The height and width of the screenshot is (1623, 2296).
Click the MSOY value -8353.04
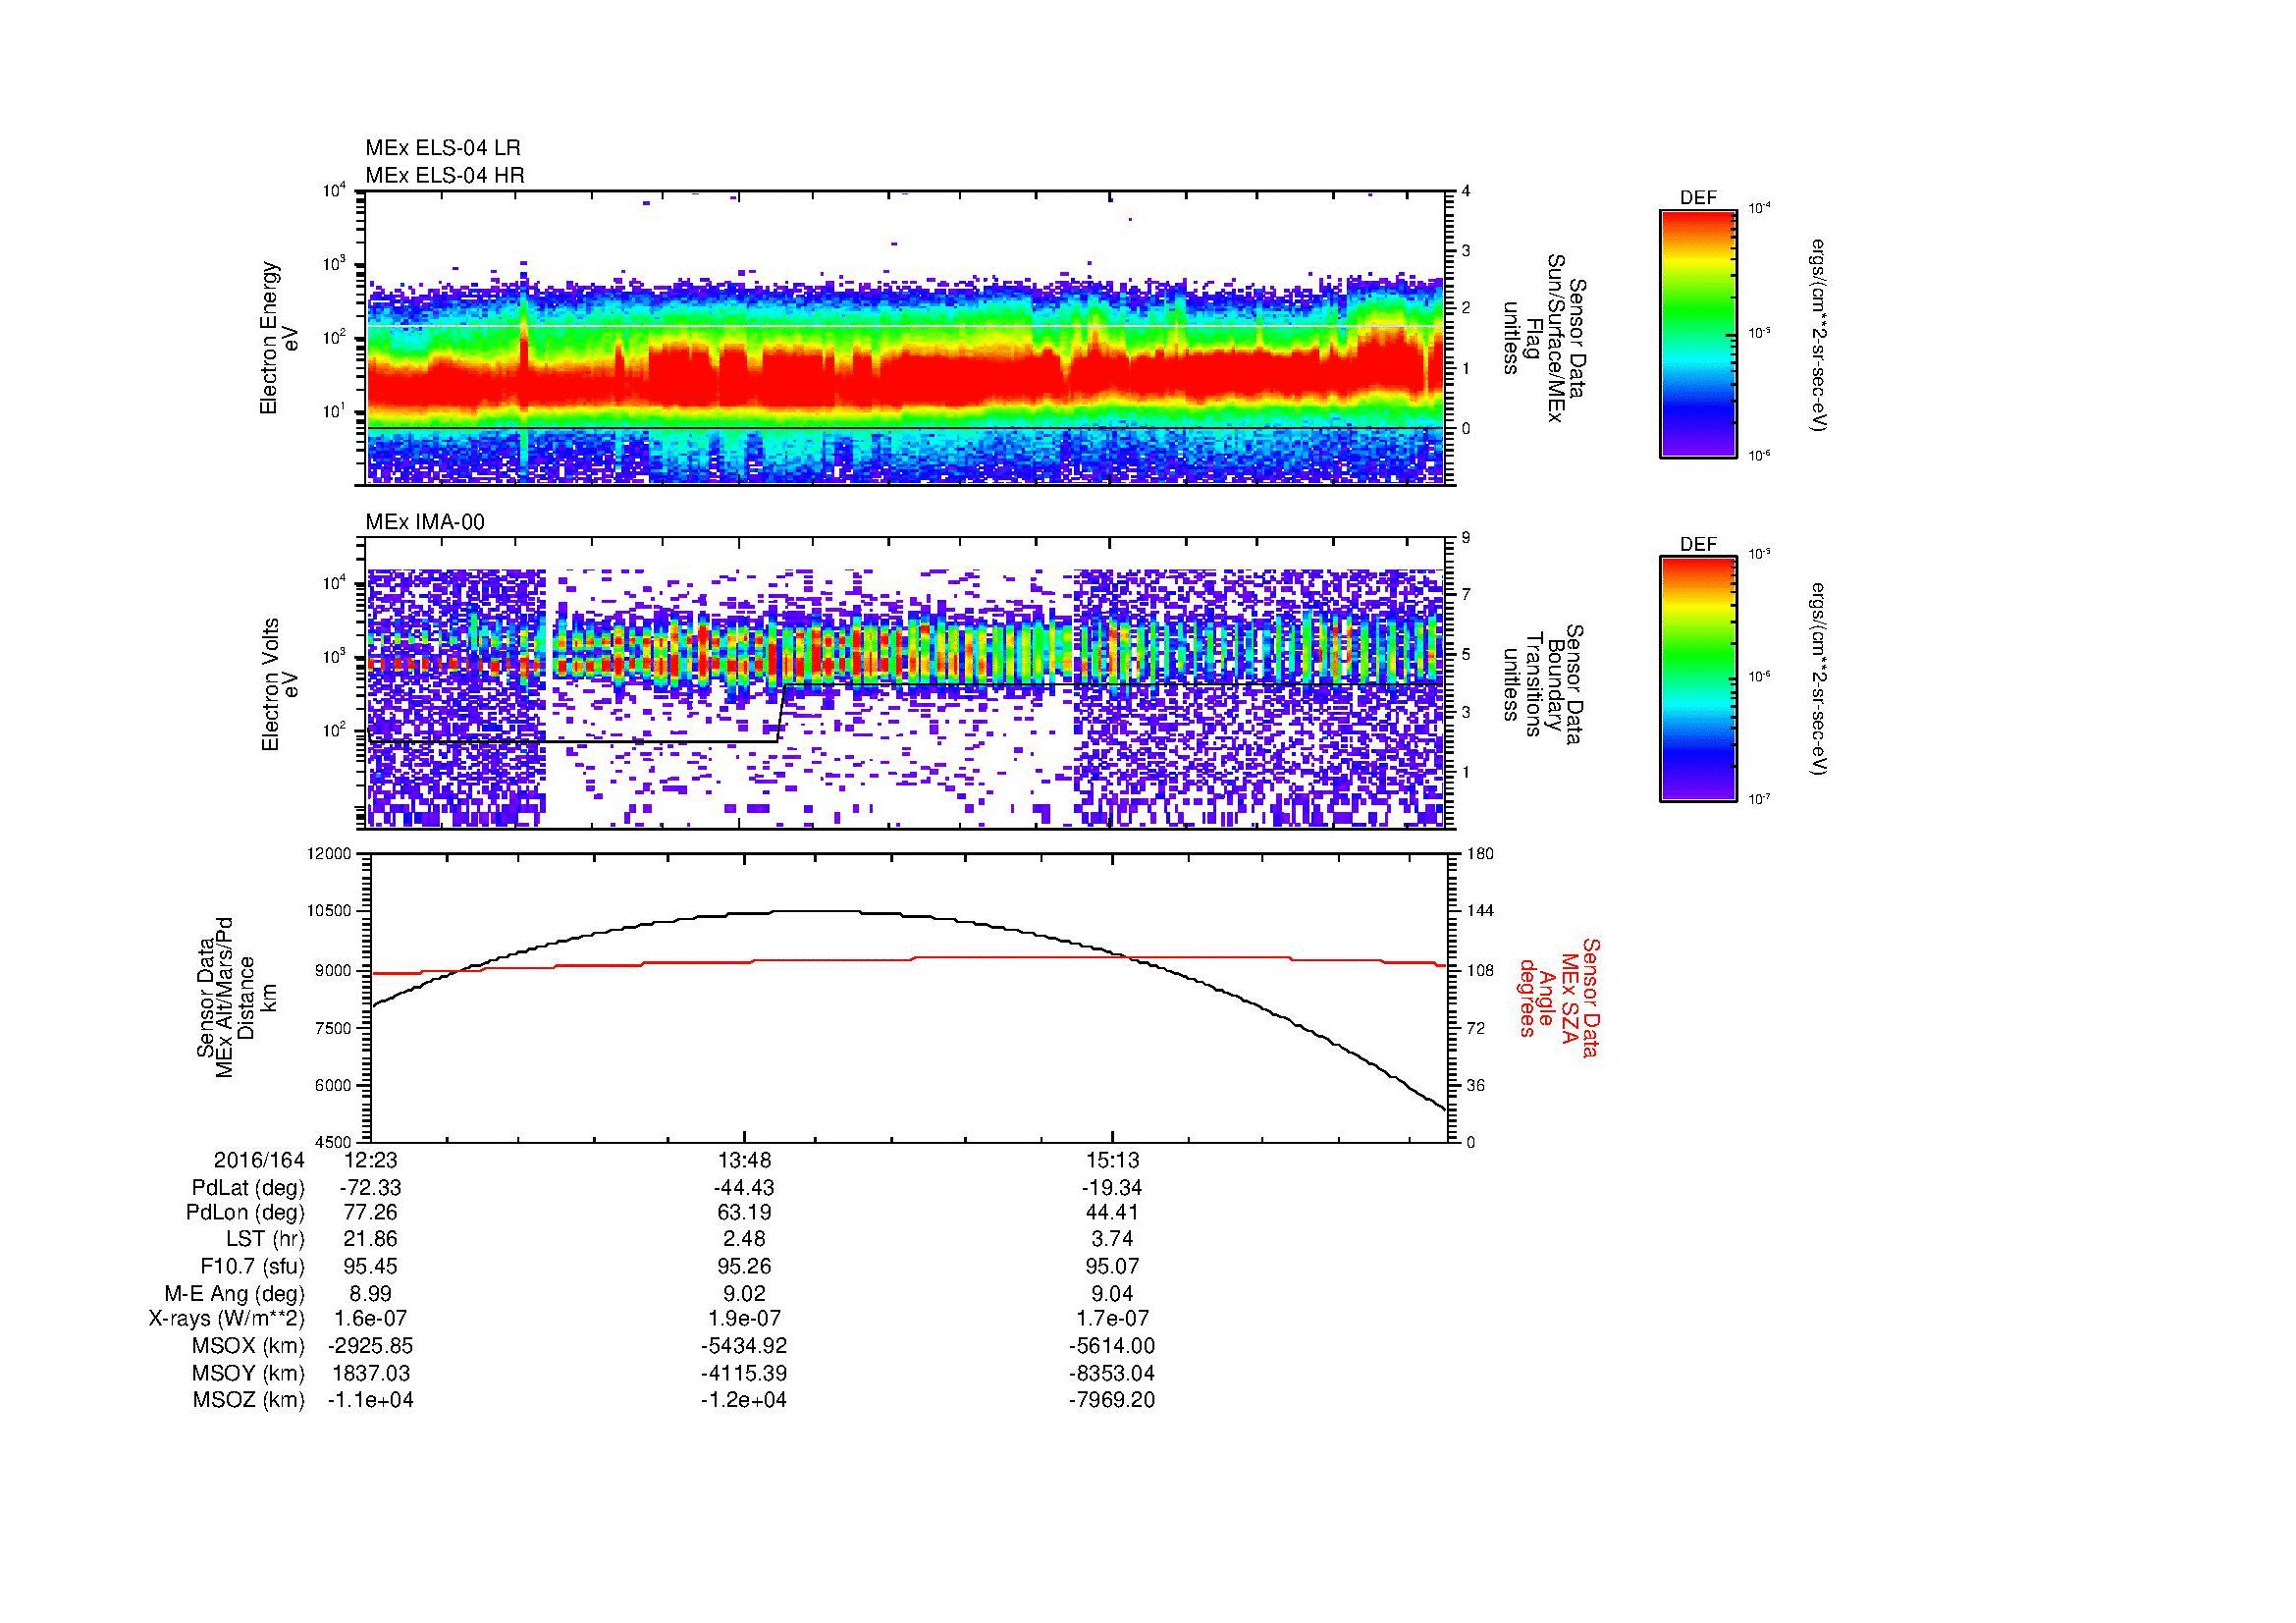tap(1111, 1373)
